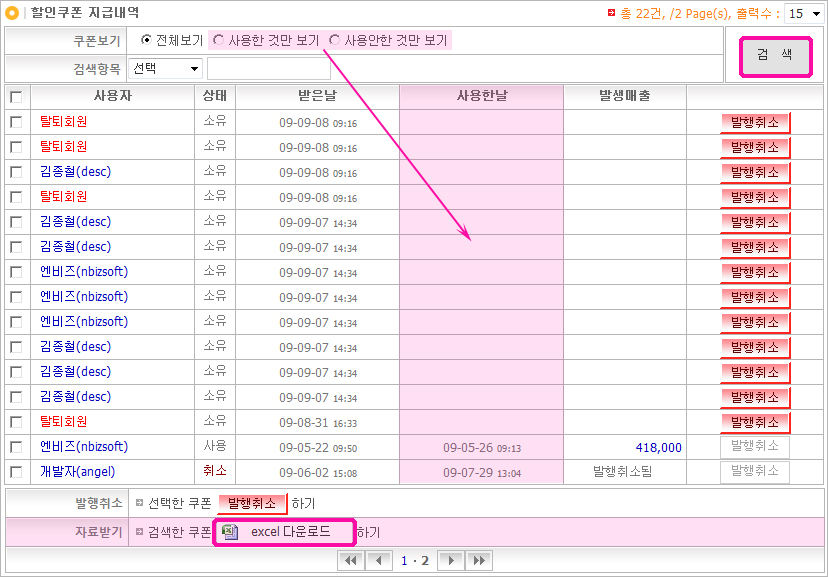This screenshot has width=828, height=577.
Task: Click the 검색 button
Action: click(x=774, y=55)
